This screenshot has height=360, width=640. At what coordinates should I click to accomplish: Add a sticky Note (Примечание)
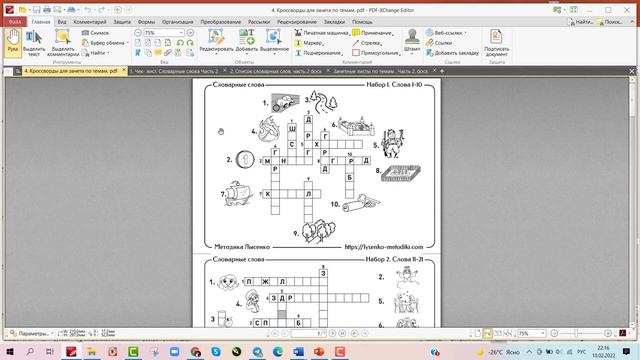(x=373, y=33)
